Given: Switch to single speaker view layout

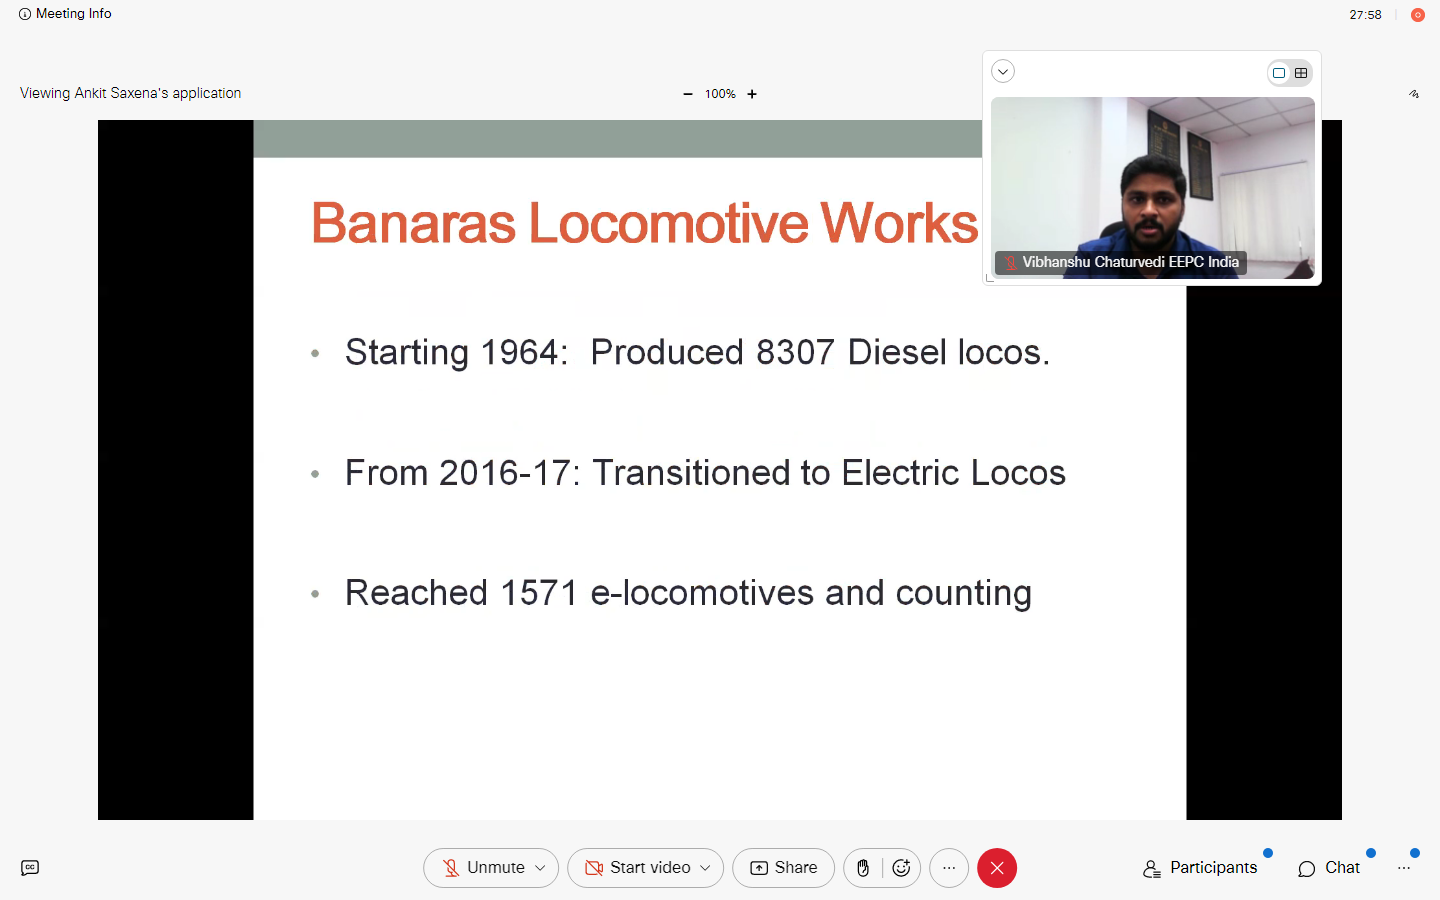Looking at the screenshot, I should 1278,73.
